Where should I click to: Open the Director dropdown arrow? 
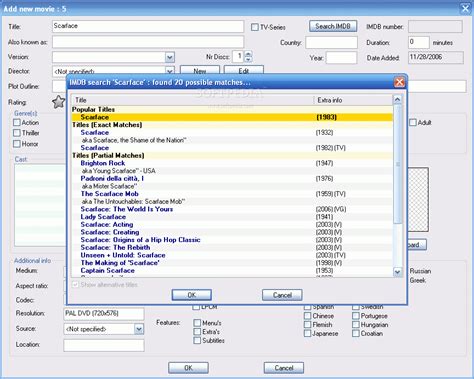click(170, 71)
